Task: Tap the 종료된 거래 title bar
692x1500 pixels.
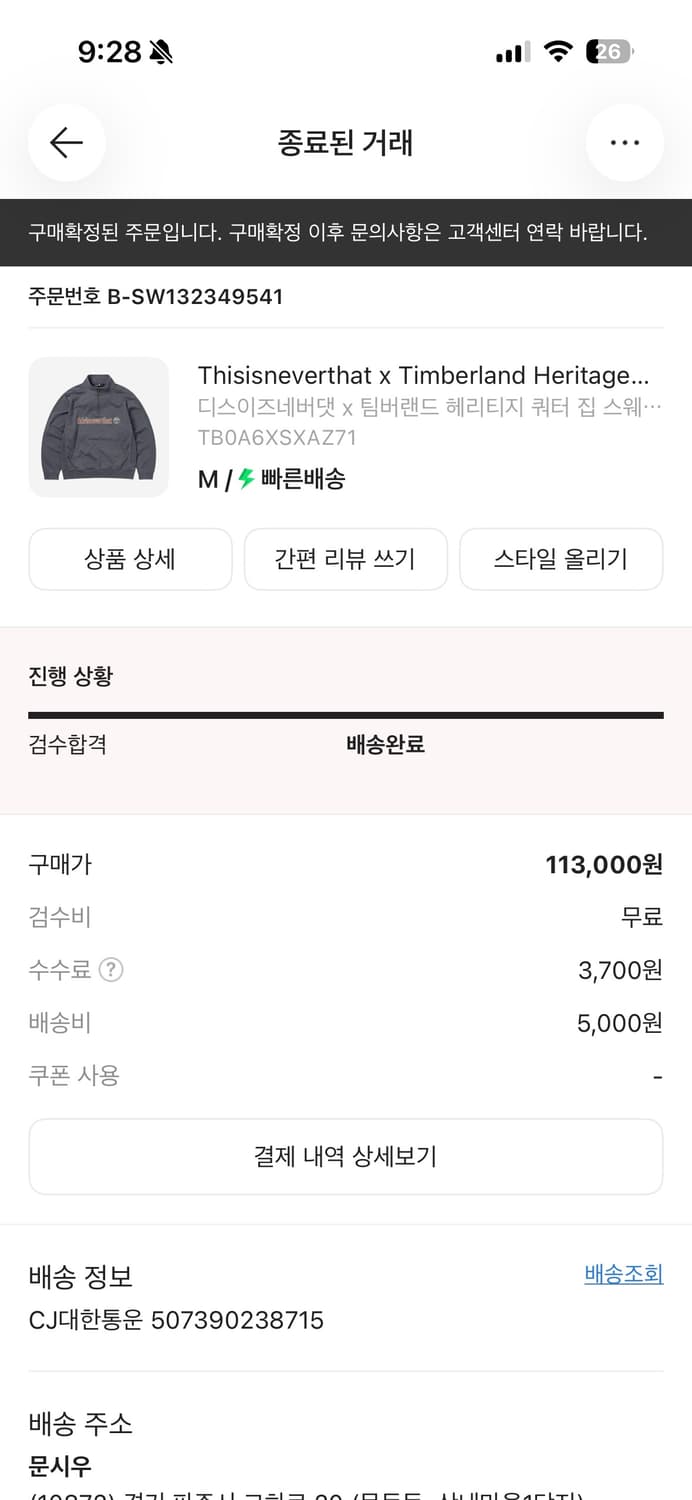Action: [345, 143]
